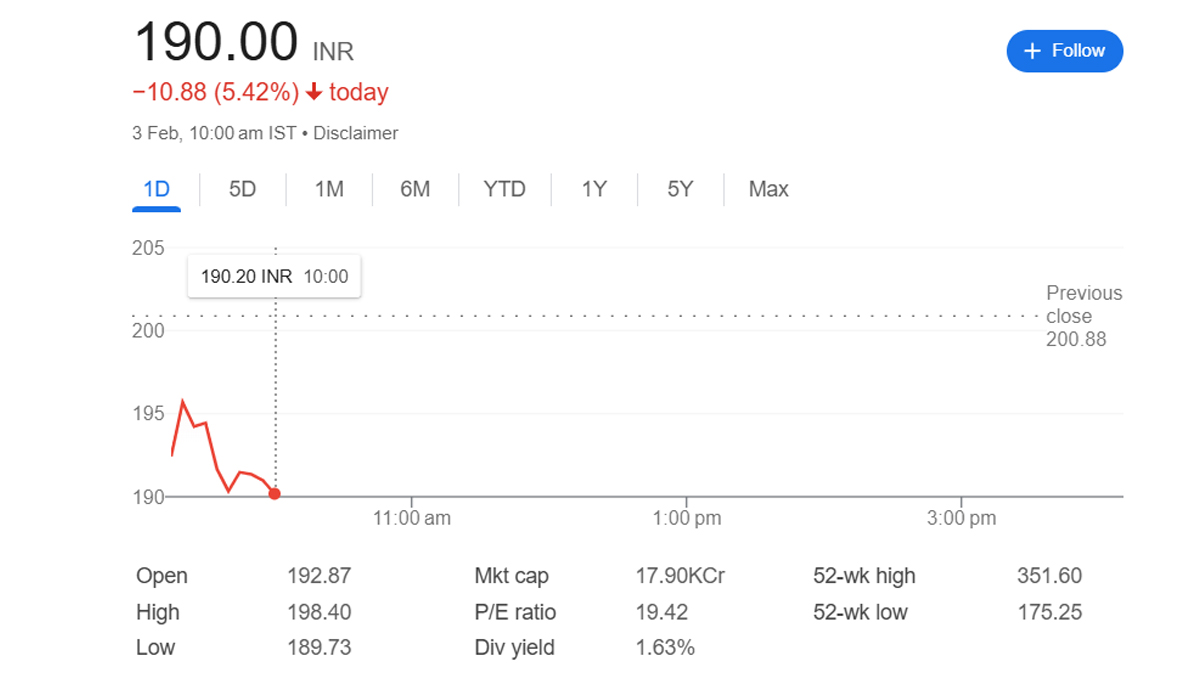
Task: Click the 11:00 am axis label
Action: [412, 518]
